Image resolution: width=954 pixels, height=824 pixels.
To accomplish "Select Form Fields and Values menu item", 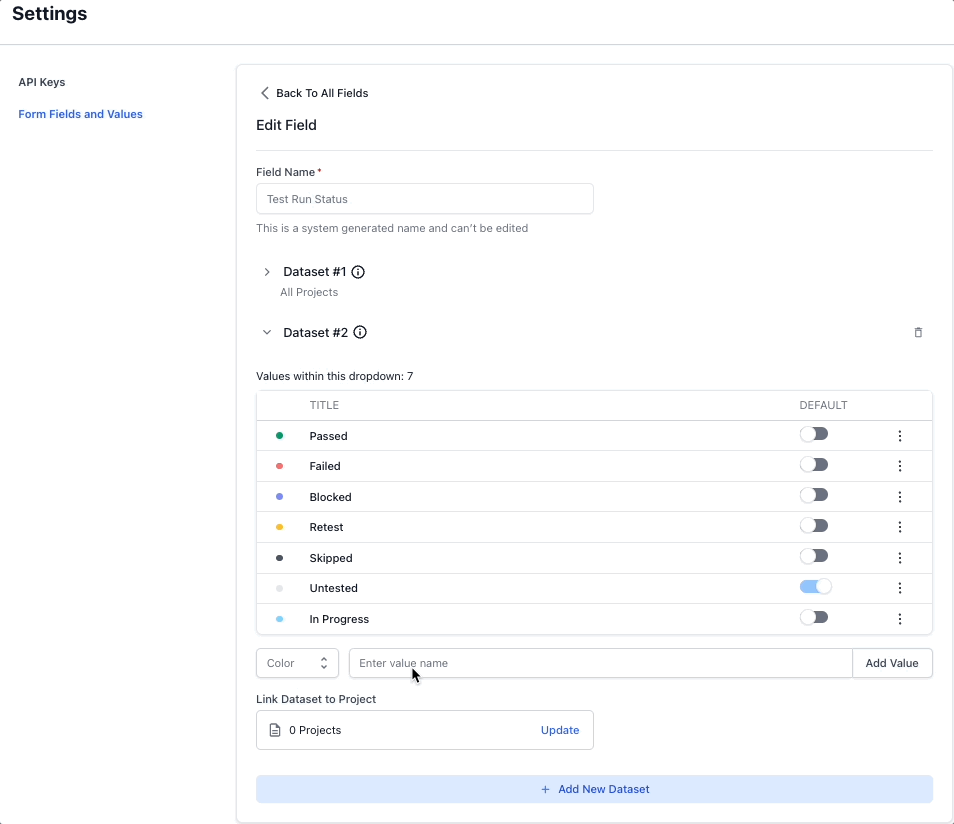I will 80,114.
